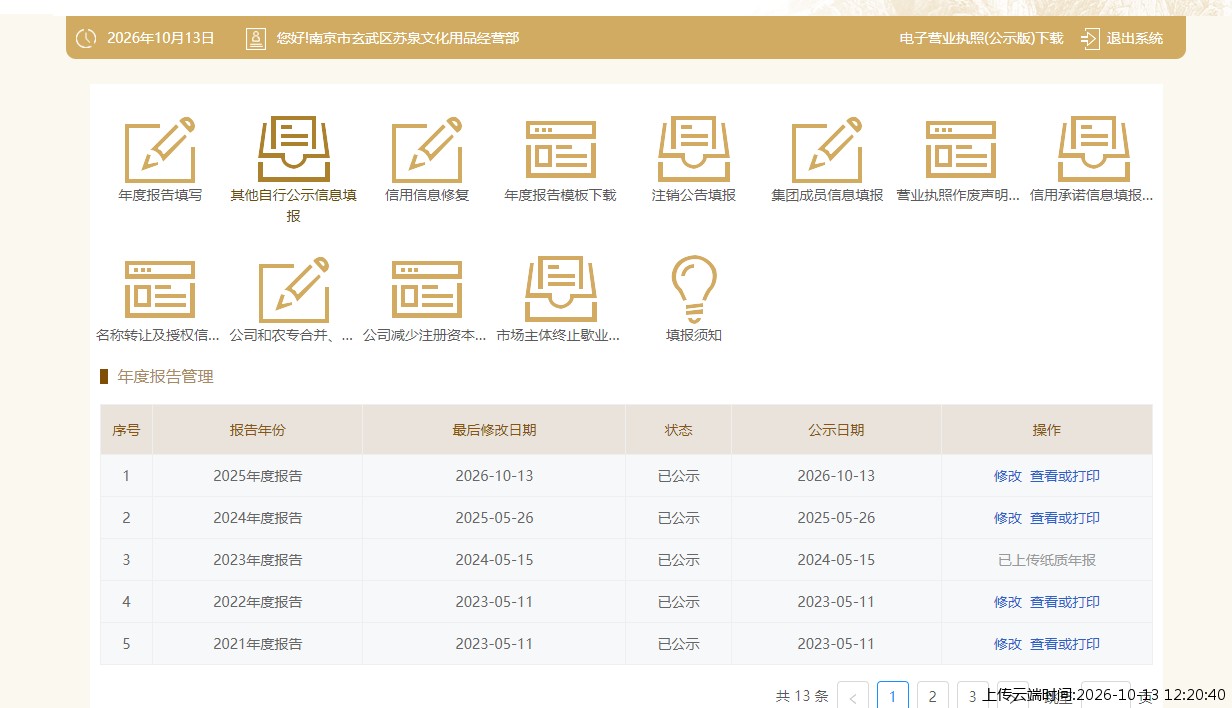The image size is (1232, 708).
Task: Open 查看或打印 for 2024年度报告
Action: 1065,519
